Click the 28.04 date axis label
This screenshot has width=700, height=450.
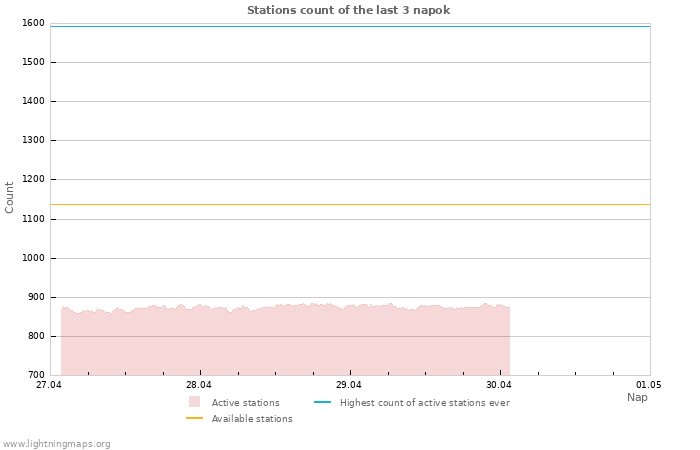pos(199,385)
